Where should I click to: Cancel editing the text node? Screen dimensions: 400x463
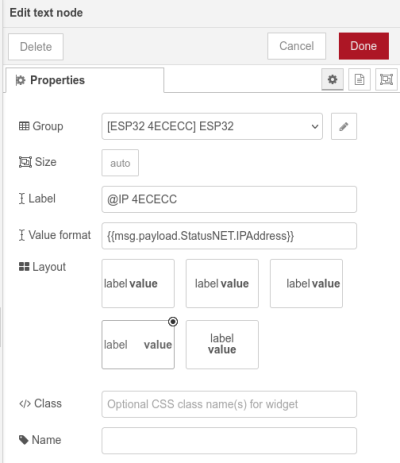(x=296, y=46)
